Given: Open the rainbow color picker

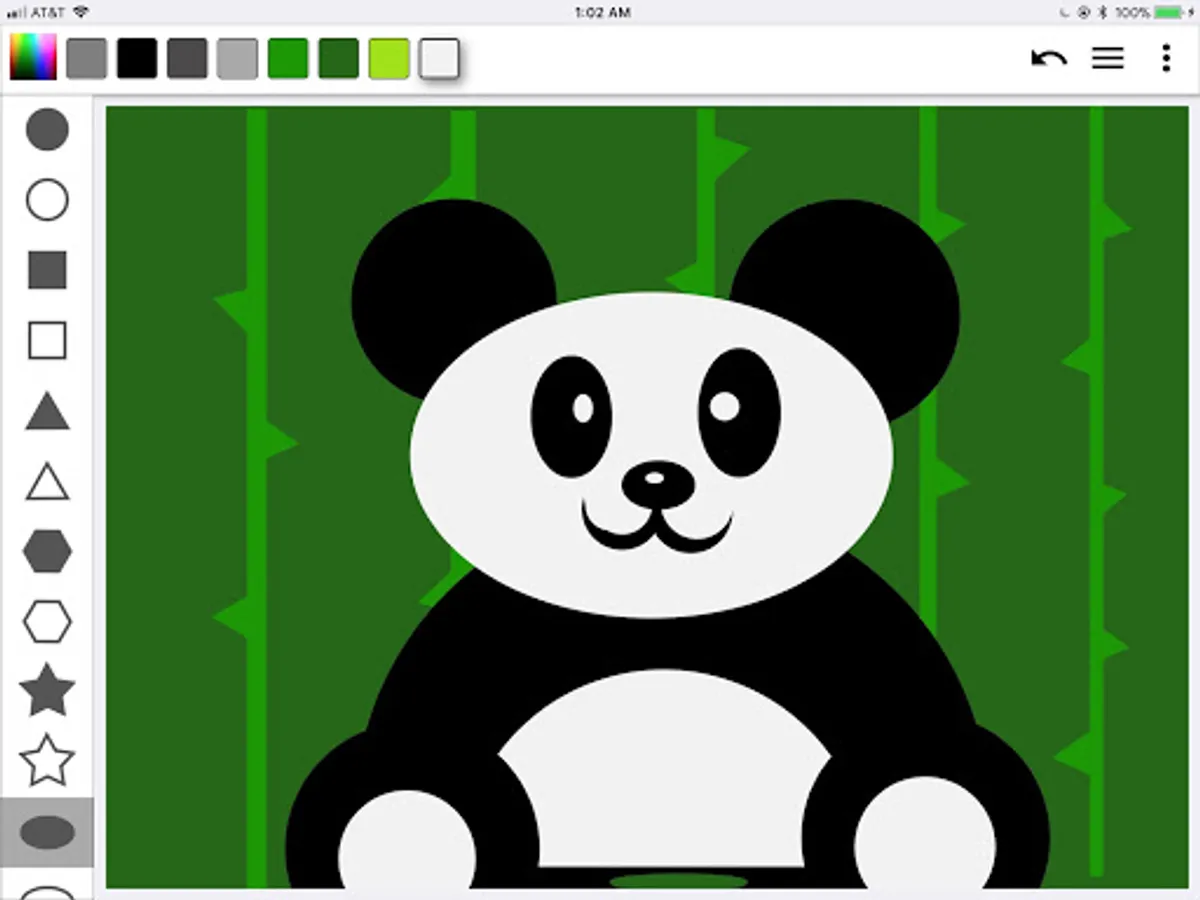Looking at the screenshot, I should (33, 58).
